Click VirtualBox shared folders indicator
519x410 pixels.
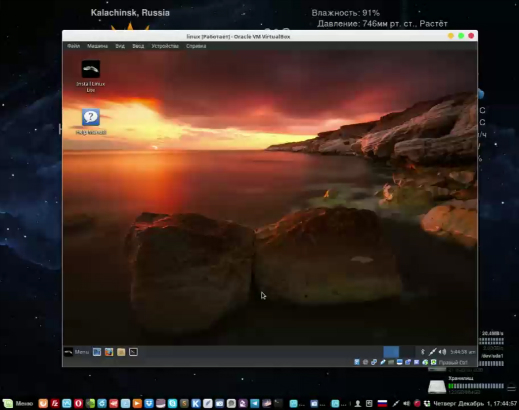click(x=391, y=362)
